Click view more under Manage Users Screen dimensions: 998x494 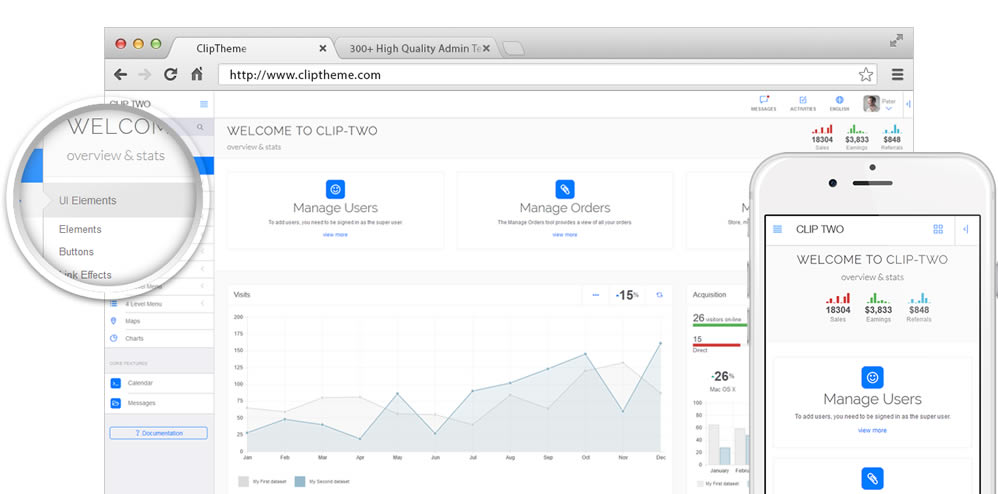pyautogui.click(x=335, y=234)
